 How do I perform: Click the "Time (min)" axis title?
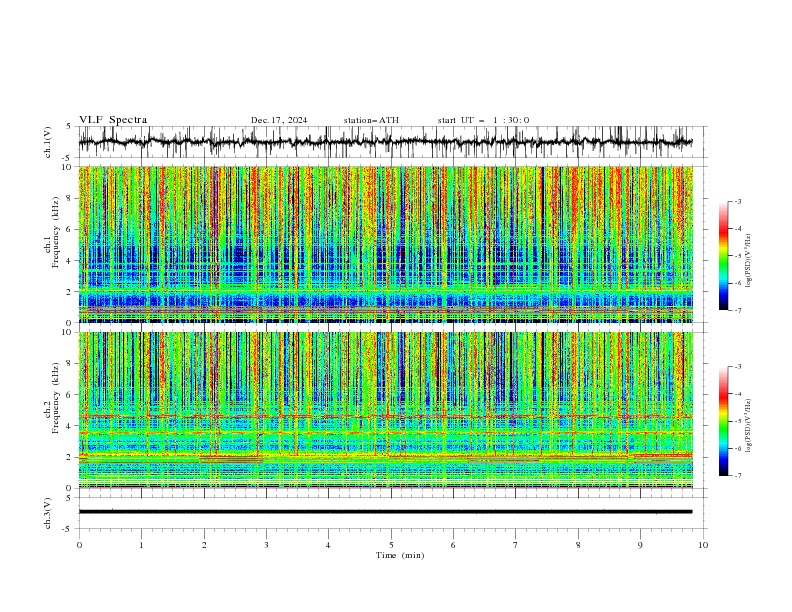pyautogui.click(x=400, y=555)
